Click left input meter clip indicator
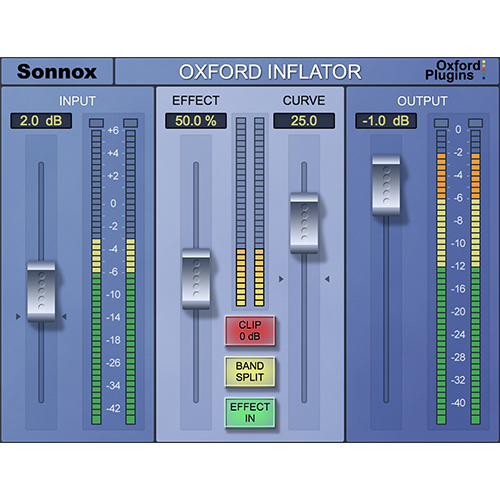Viewport: 500px width, 500px height. coord(96,123)
